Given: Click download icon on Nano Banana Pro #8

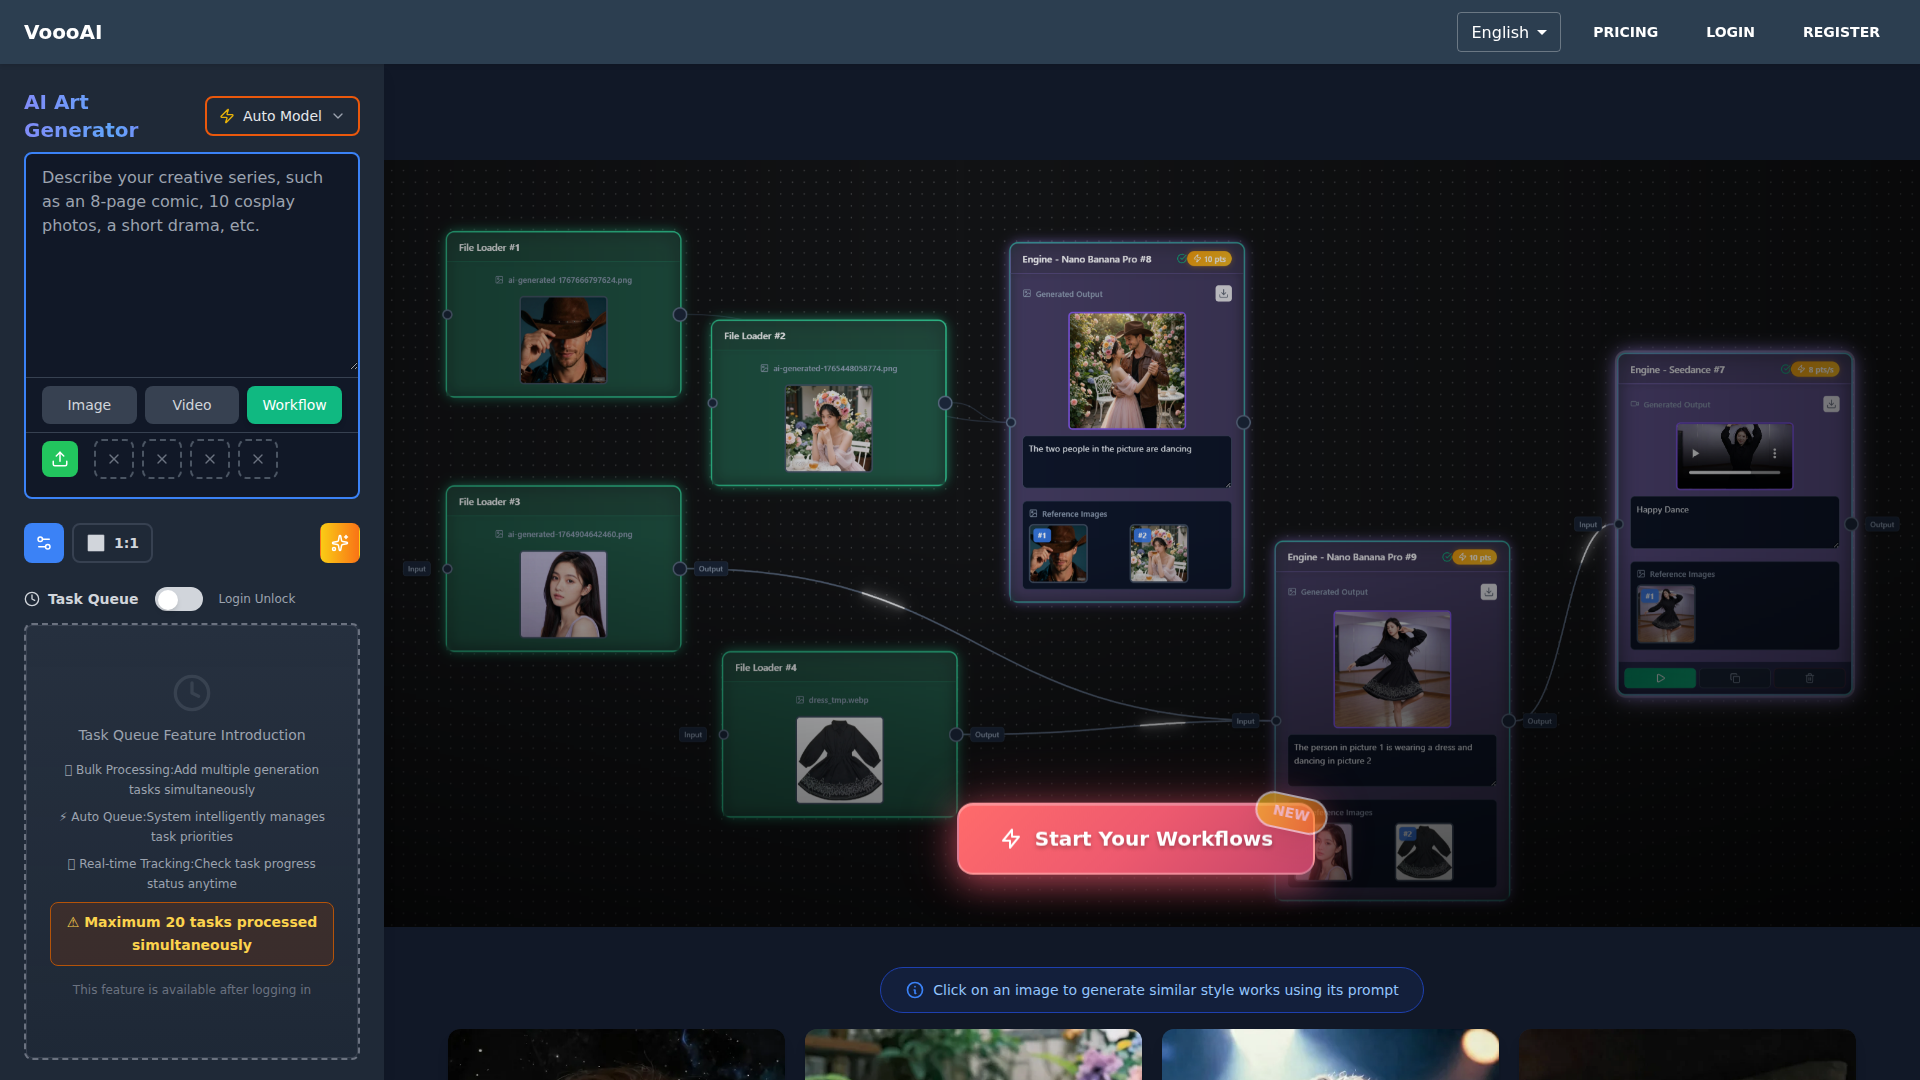Looking at the screenshot, I should click(1223, 294).
